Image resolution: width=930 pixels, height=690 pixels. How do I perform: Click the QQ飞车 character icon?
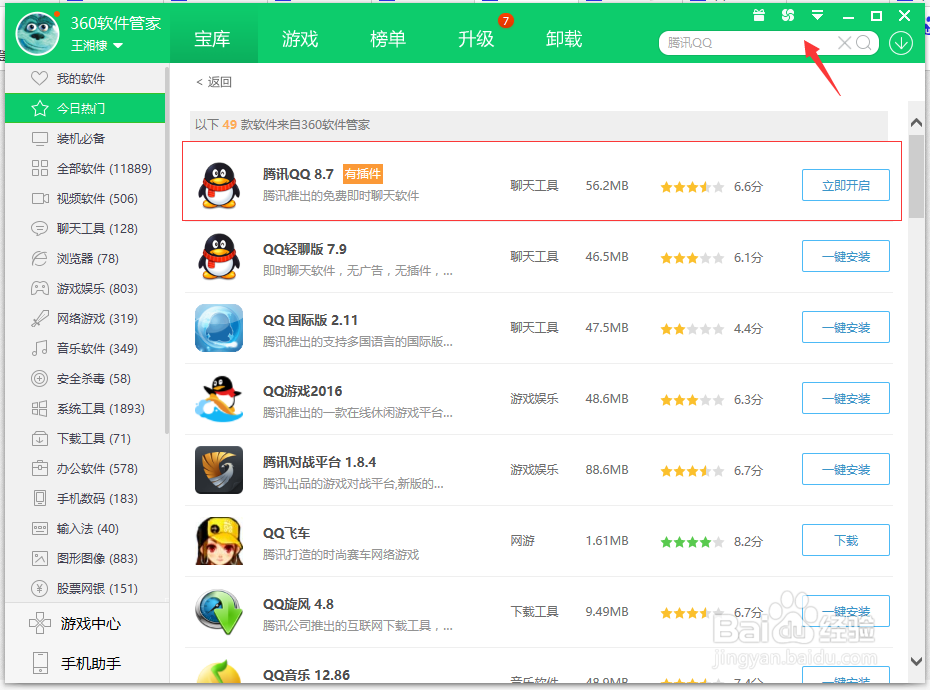pos(219,540)
